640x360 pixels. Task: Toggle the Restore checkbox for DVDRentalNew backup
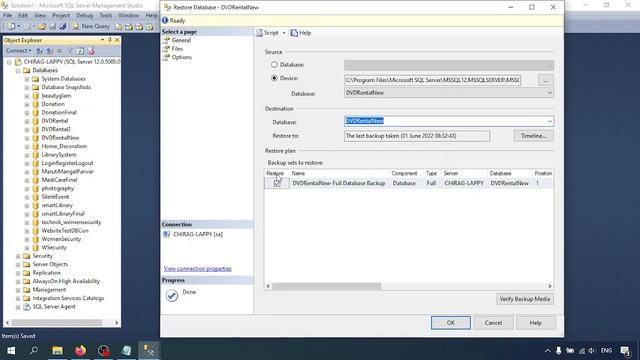pyautogui.click(x=277, y=183)
